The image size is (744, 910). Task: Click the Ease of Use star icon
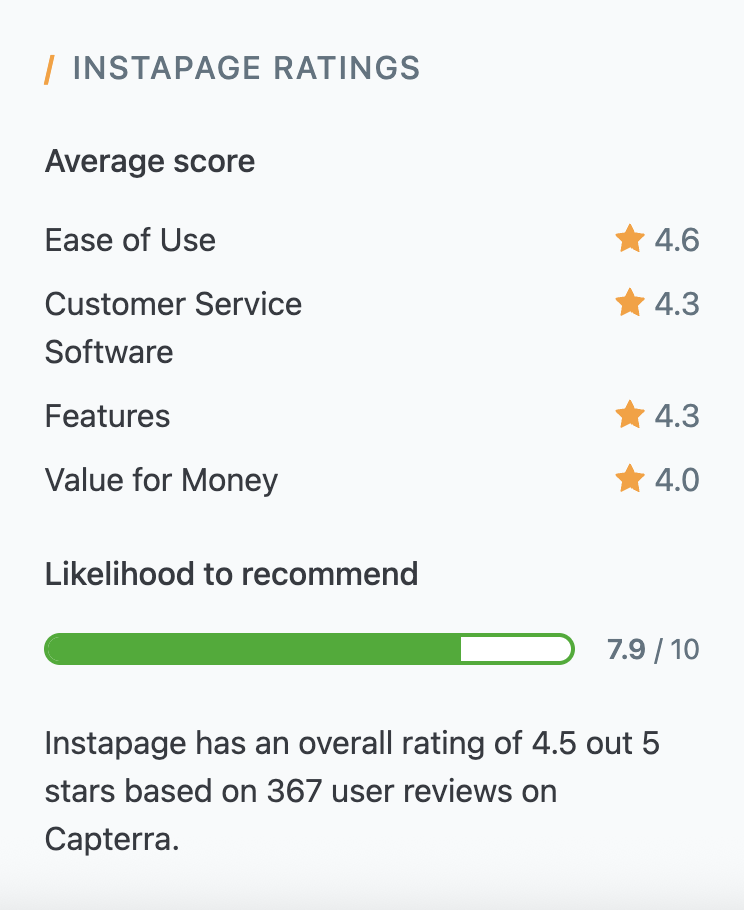click(x=630, y=239)
